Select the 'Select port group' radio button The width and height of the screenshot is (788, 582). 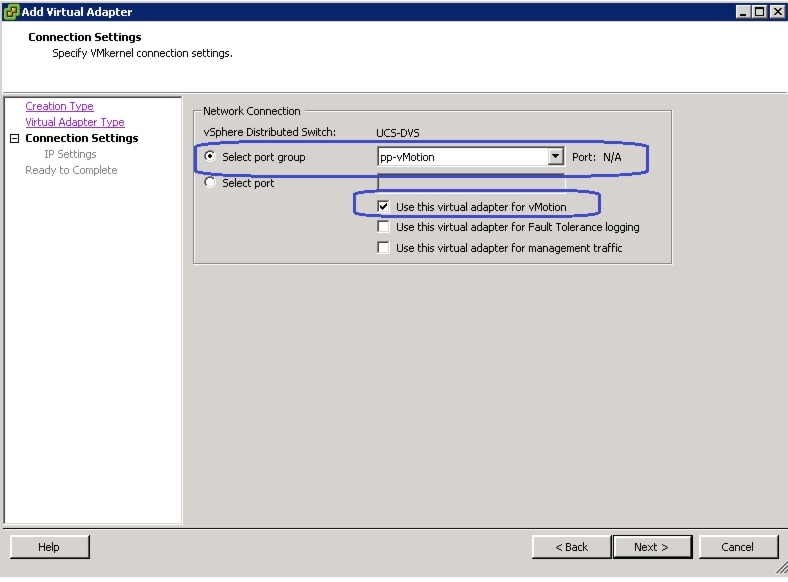point(210,156)
